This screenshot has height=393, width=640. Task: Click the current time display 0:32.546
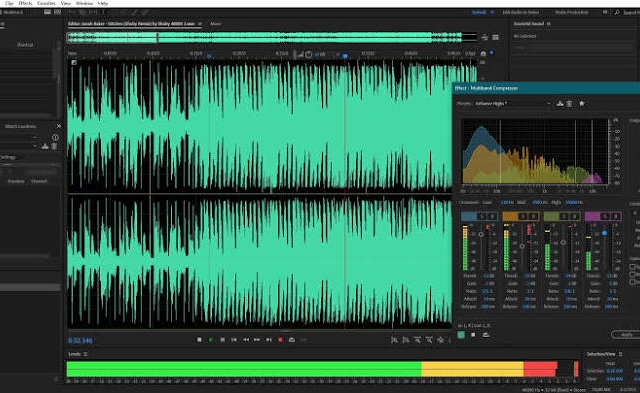(80, 340)
